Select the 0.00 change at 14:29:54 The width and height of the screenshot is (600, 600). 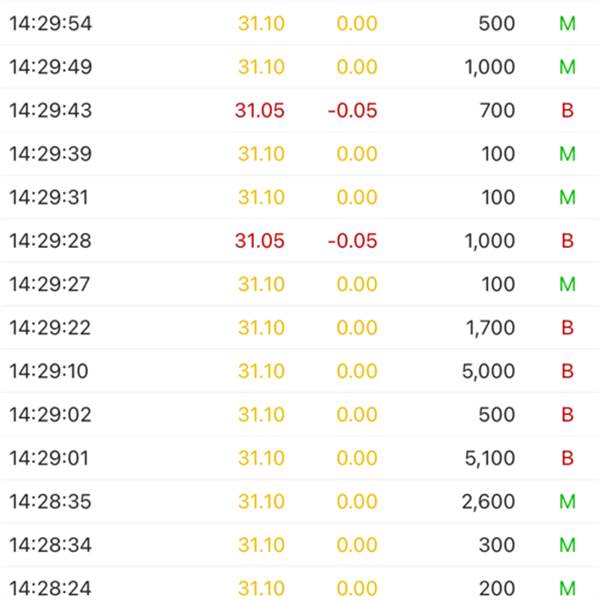357,23
